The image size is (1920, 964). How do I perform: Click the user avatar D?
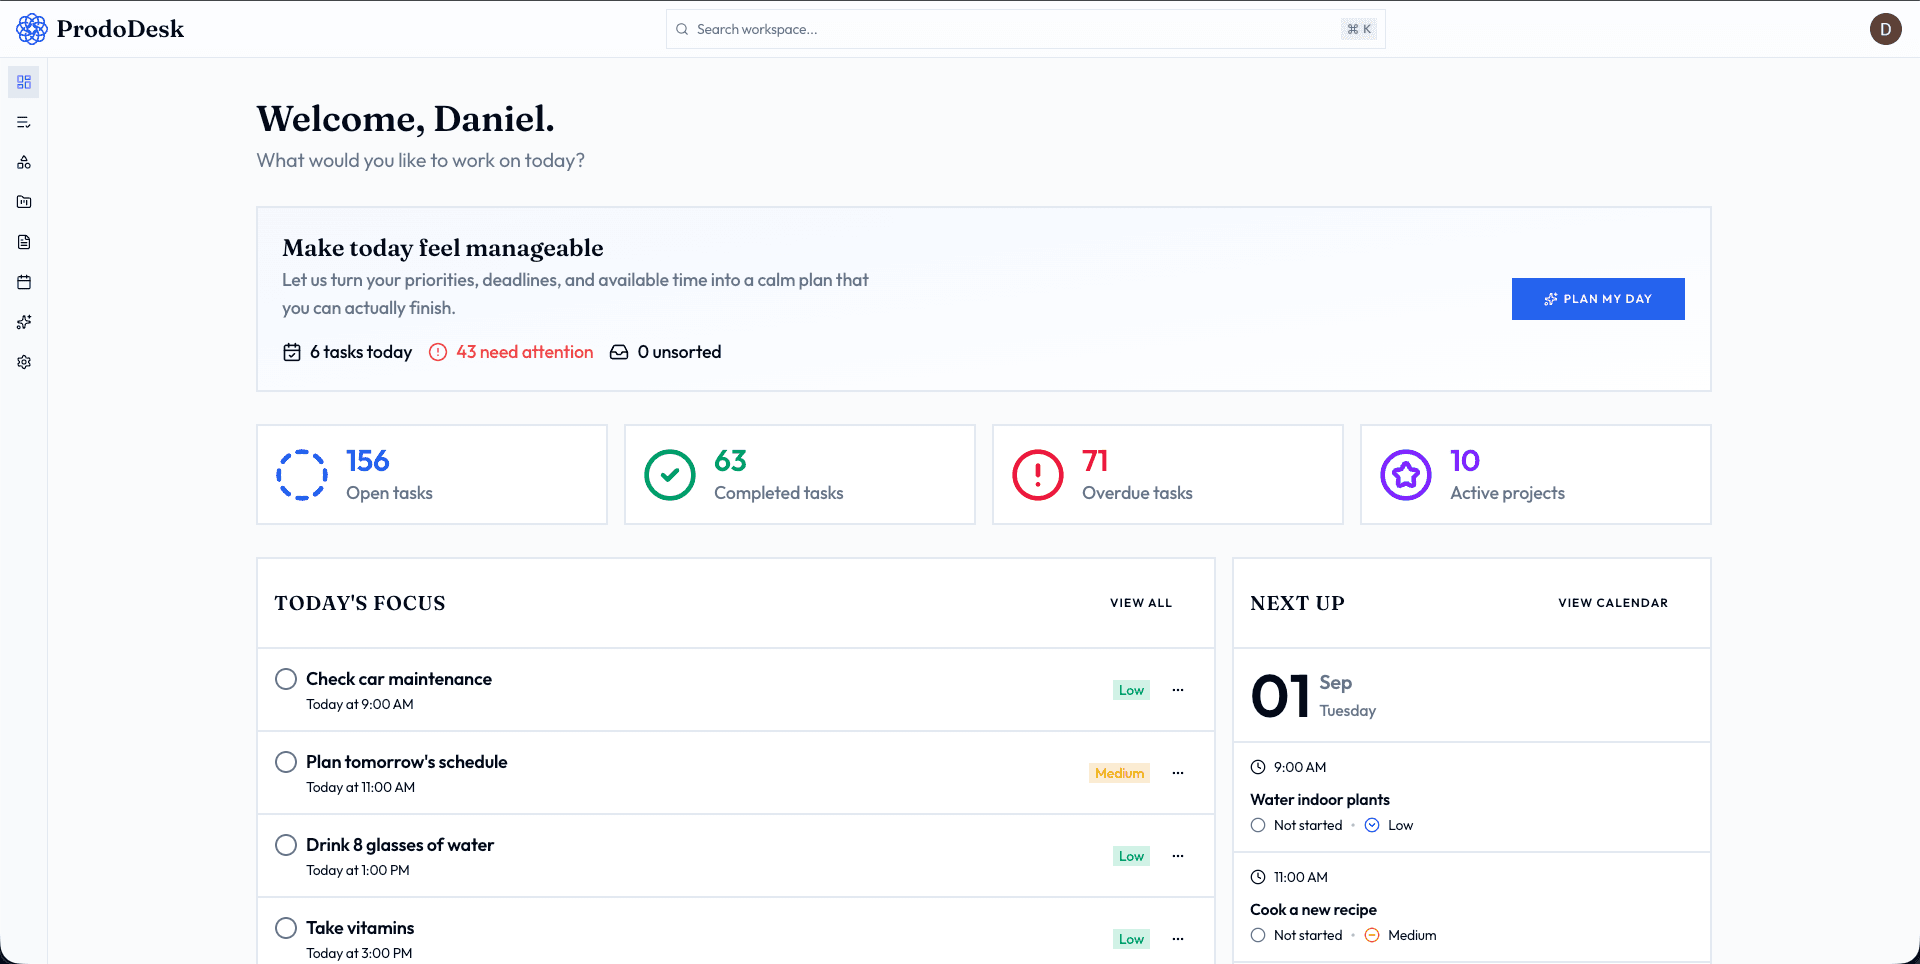coord(1885,29)
